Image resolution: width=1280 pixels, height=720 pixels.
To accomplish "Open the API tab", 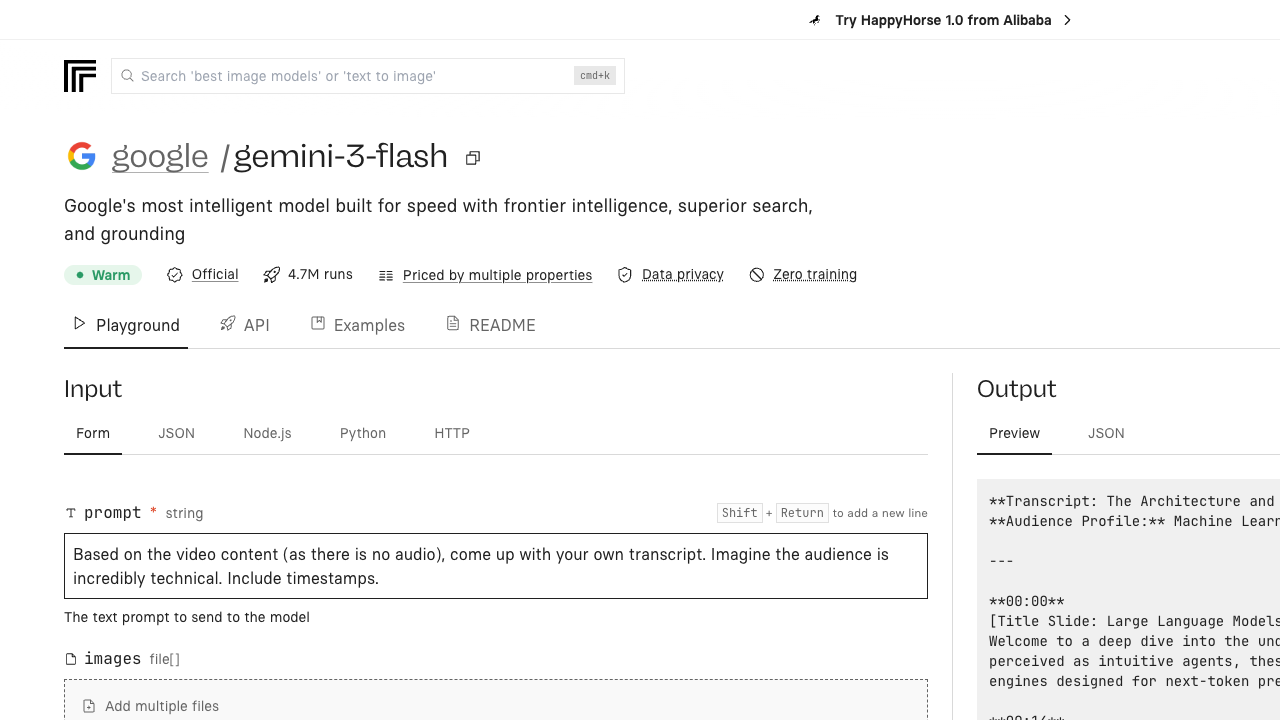I will 245,325.
